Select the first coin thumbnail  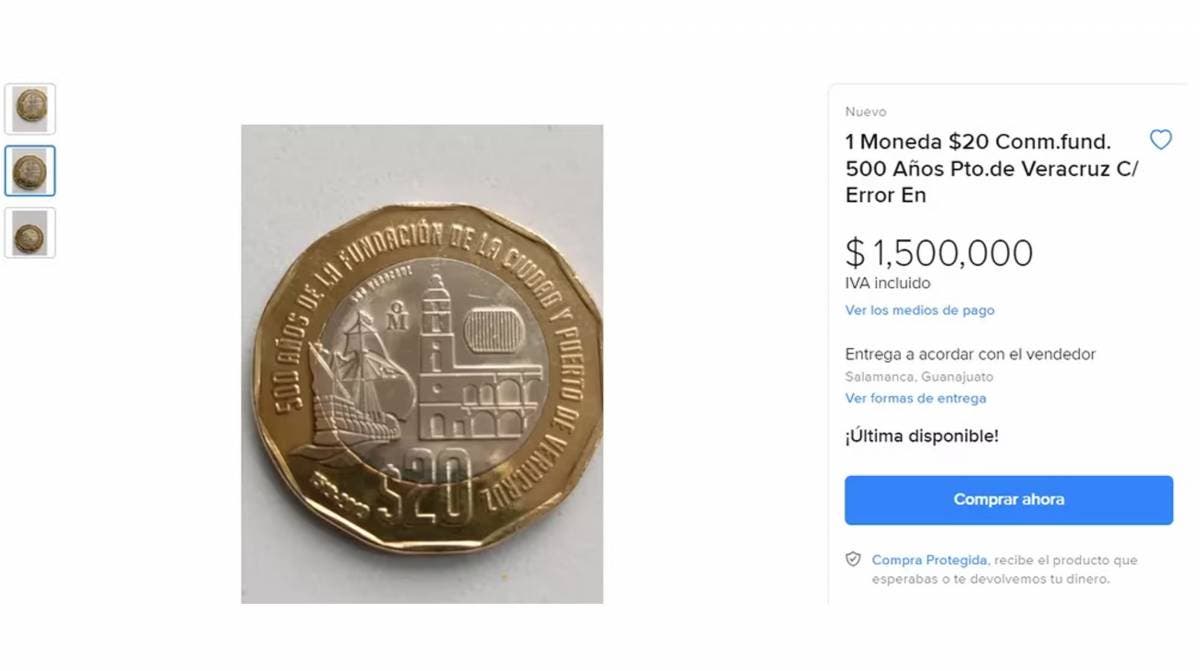tap(30, 108)
